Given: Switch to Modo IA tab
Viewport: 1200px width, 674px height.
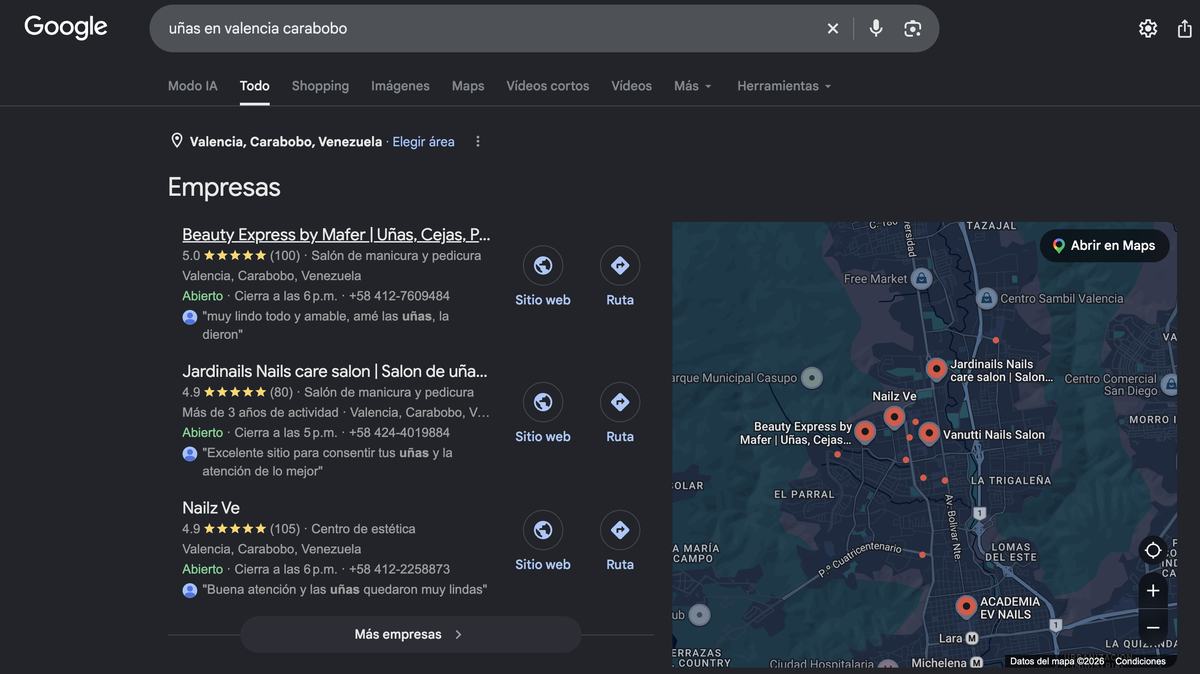Looking at the screenshot, I should tap(192, 86).
